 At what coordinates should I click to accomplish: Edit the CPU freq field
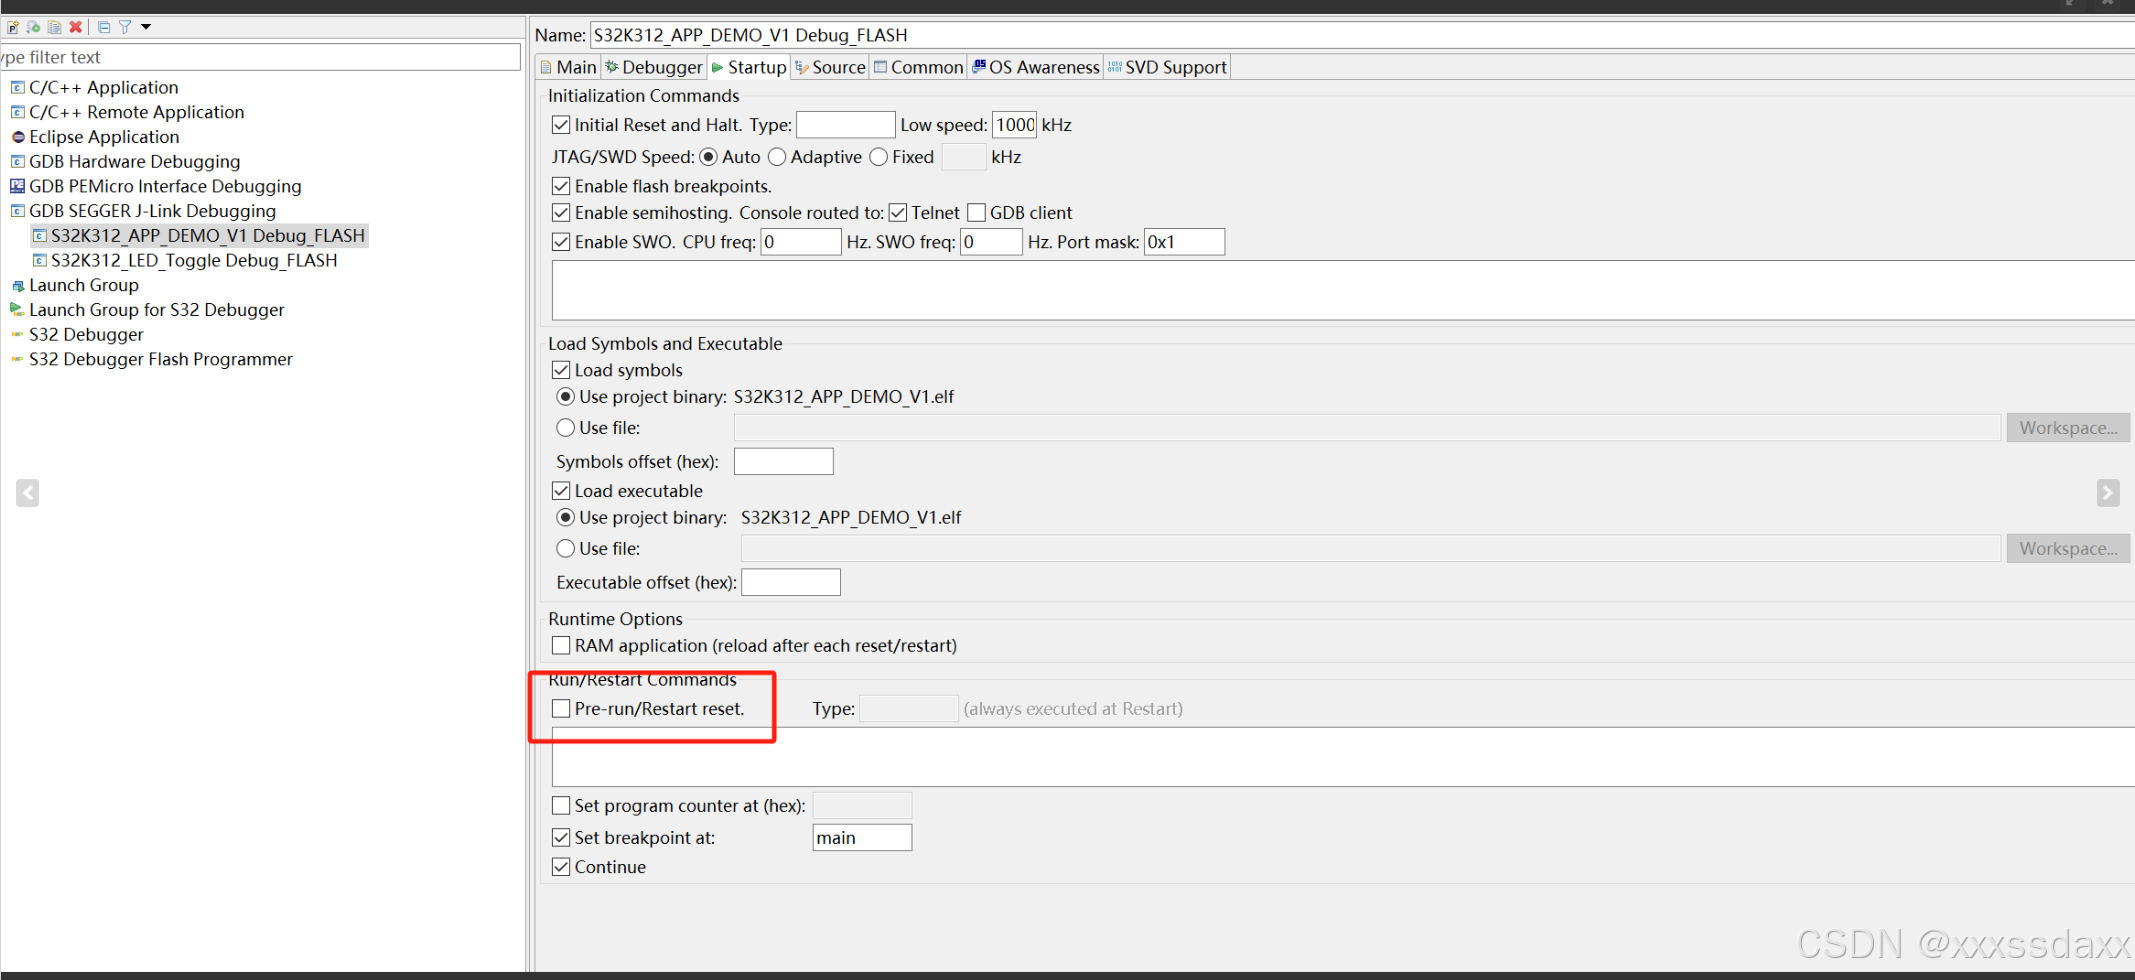tap(801, 242)
